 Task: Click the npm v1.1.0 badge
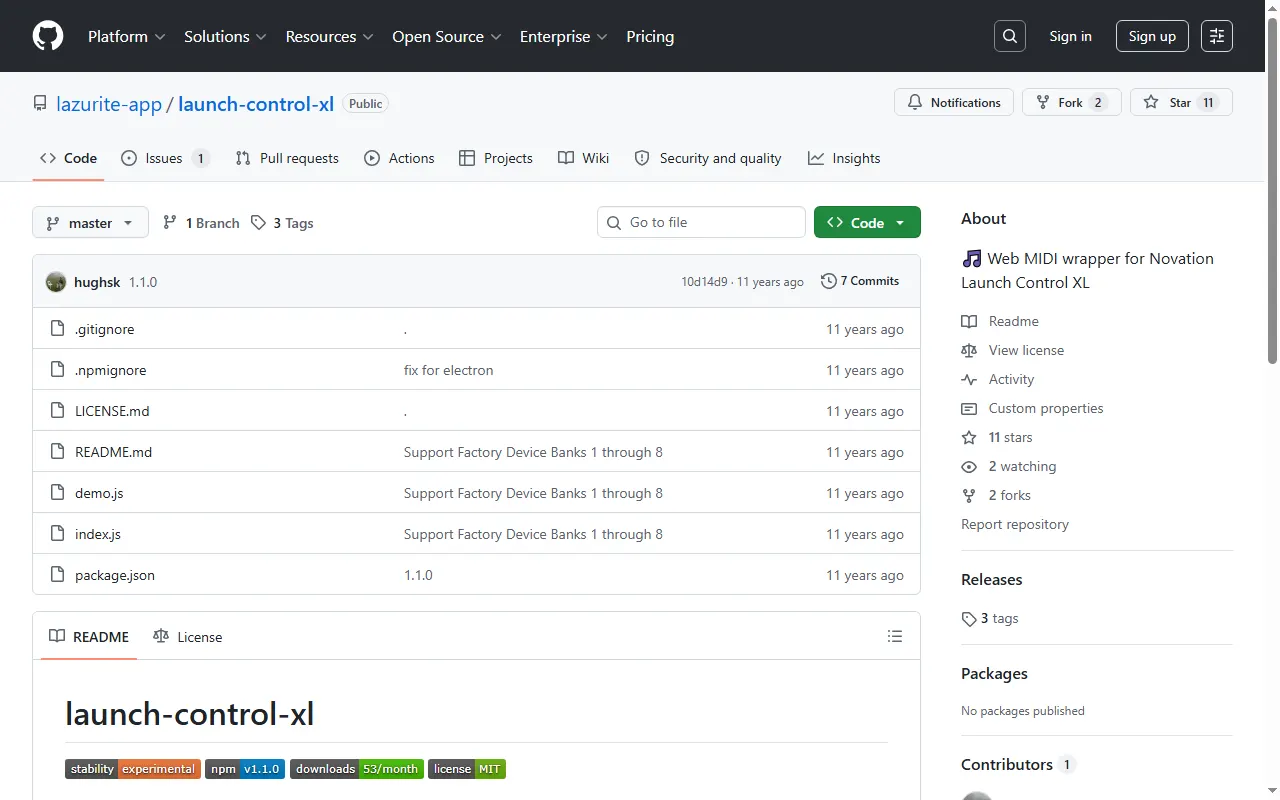245,769
